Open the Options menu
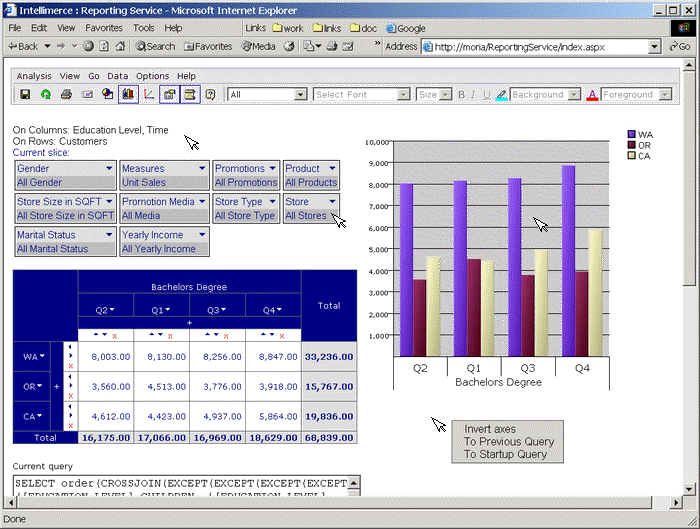The height and width of the screenshot is (529, 700). (153, 76)
